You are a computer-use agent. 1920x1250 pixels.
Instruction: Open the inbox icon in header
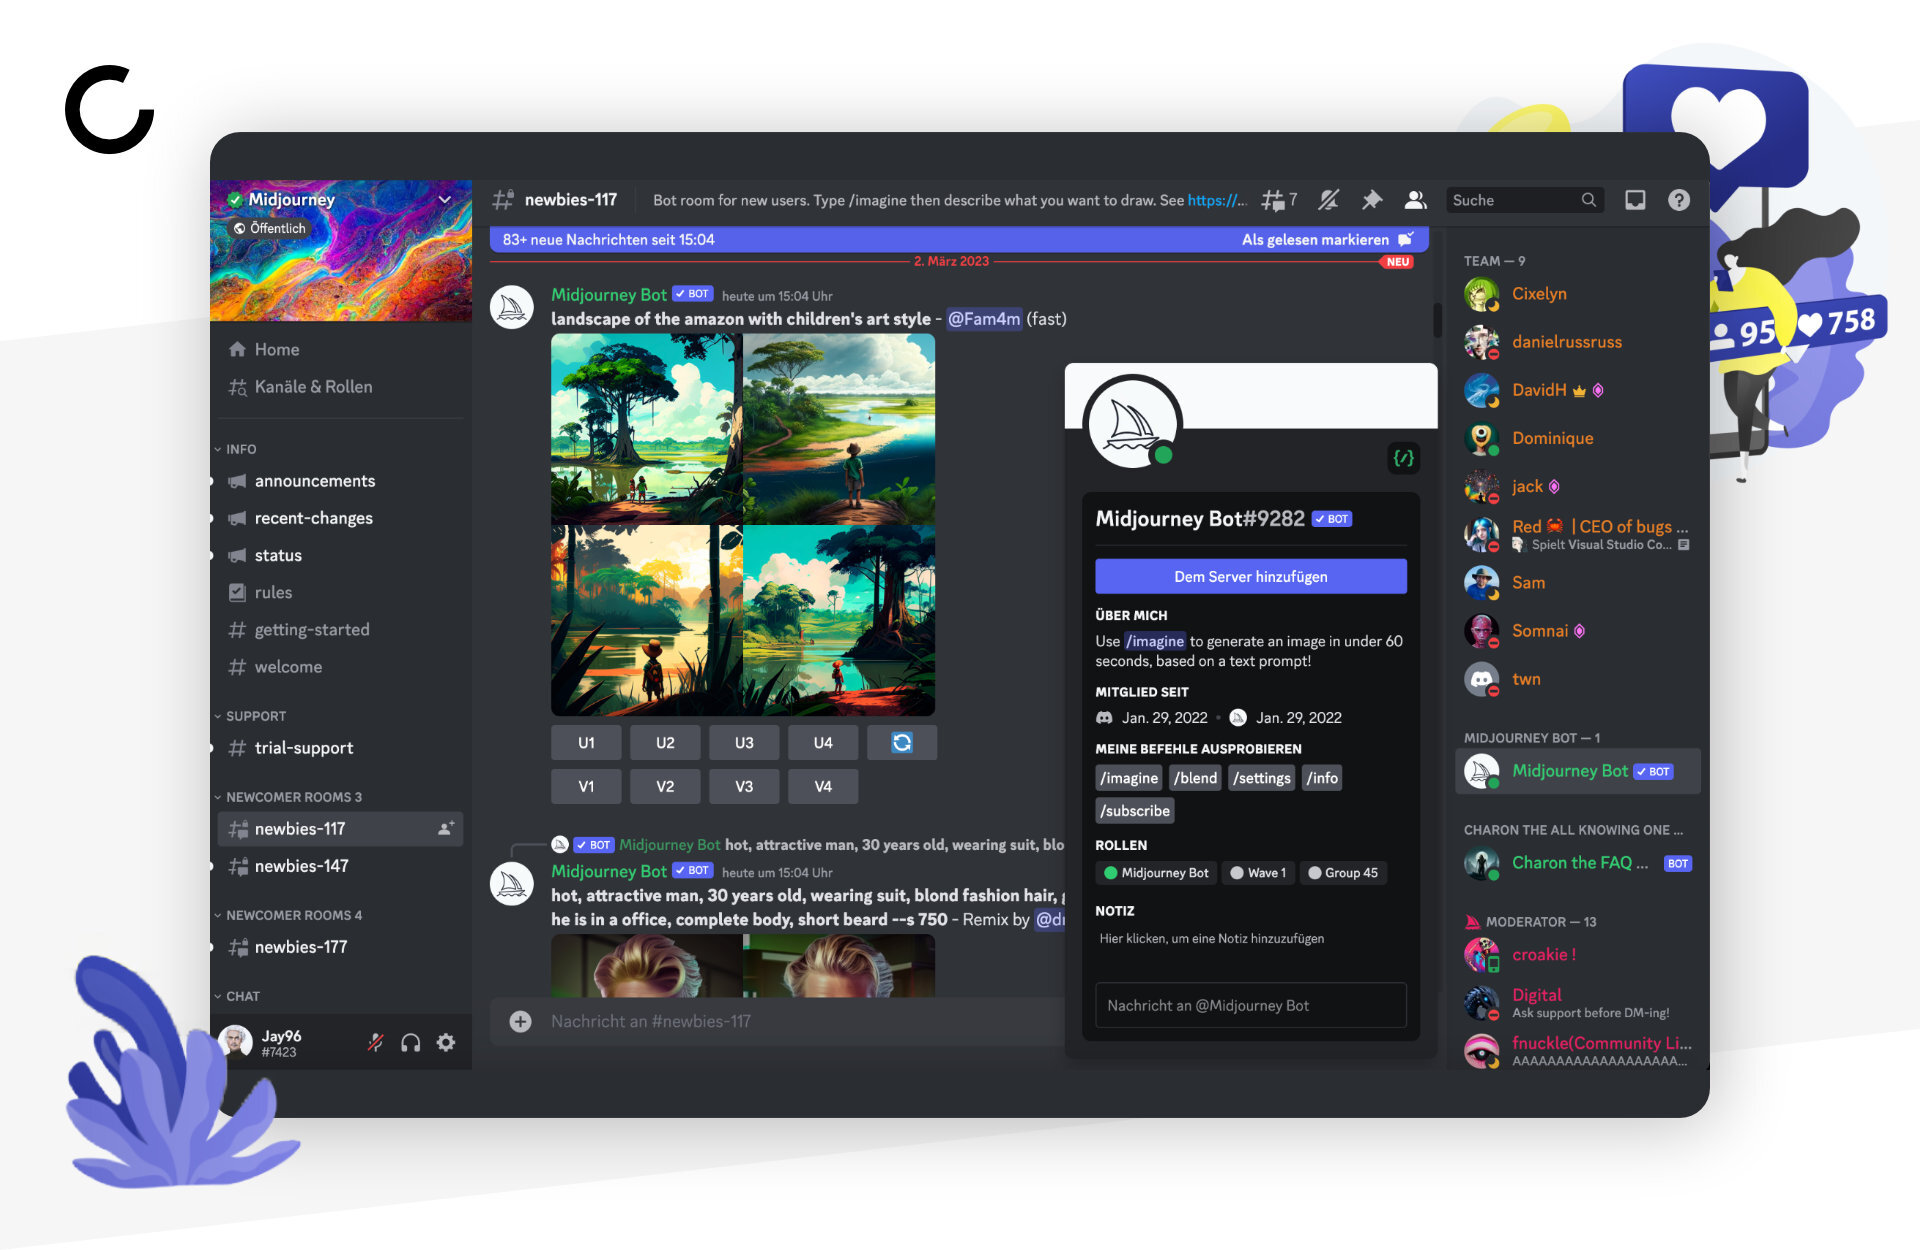[x=1635, y=200]
